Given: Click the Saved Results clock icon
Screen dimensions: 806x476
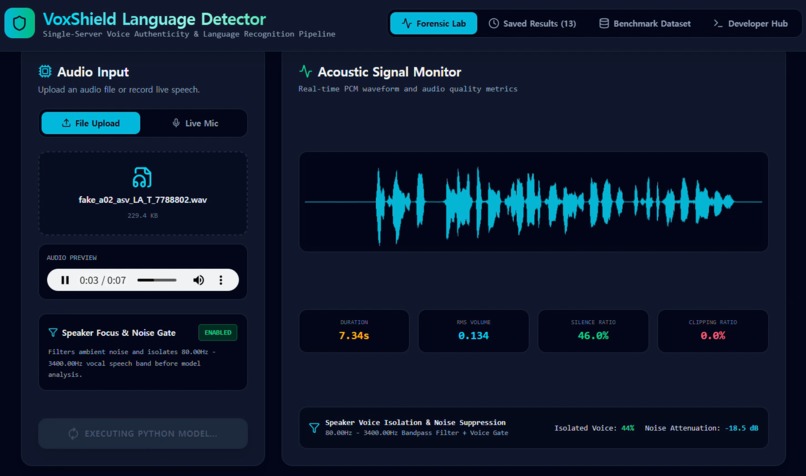Looking at the screenshot, I should coord(493,24).
